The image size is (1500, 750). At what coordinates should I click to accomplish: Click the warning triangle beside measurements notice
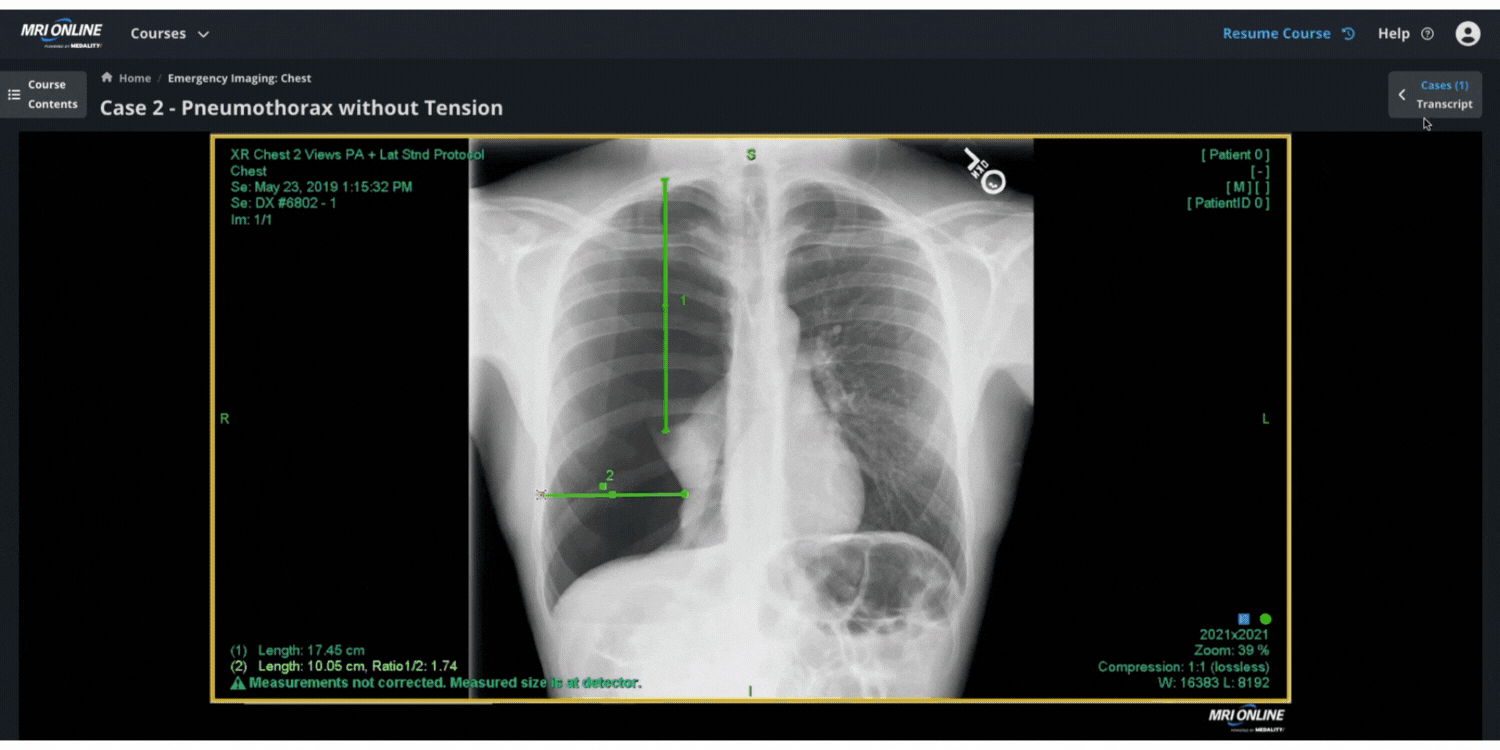238,683
